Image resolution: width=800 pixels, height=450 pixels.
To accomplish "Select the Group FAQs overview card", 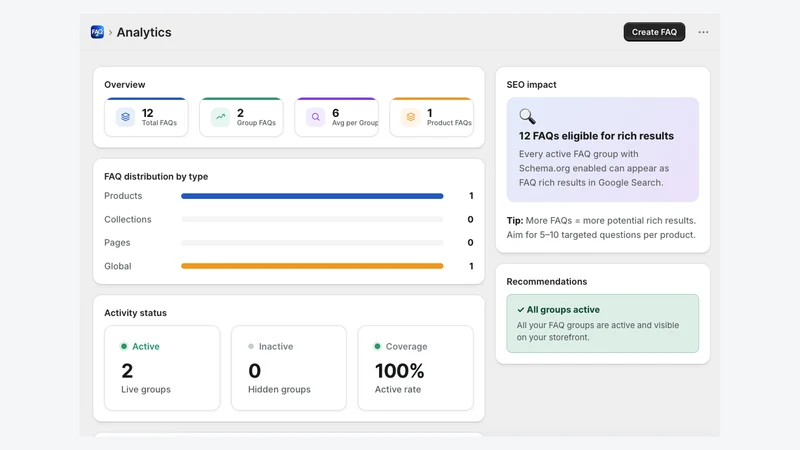I will [241, 117].
